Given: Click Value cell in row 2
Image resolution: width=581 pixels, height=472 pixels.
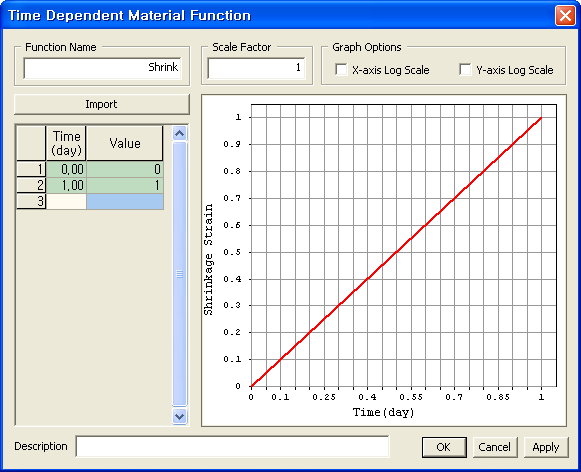Looking at the screenshot, I should [125, 185].
